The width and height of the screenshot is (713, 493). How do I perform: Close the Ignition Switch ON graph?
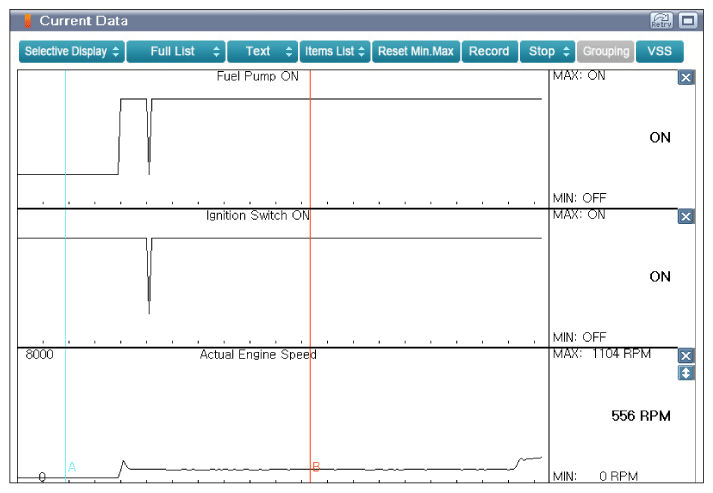(686, 216)
